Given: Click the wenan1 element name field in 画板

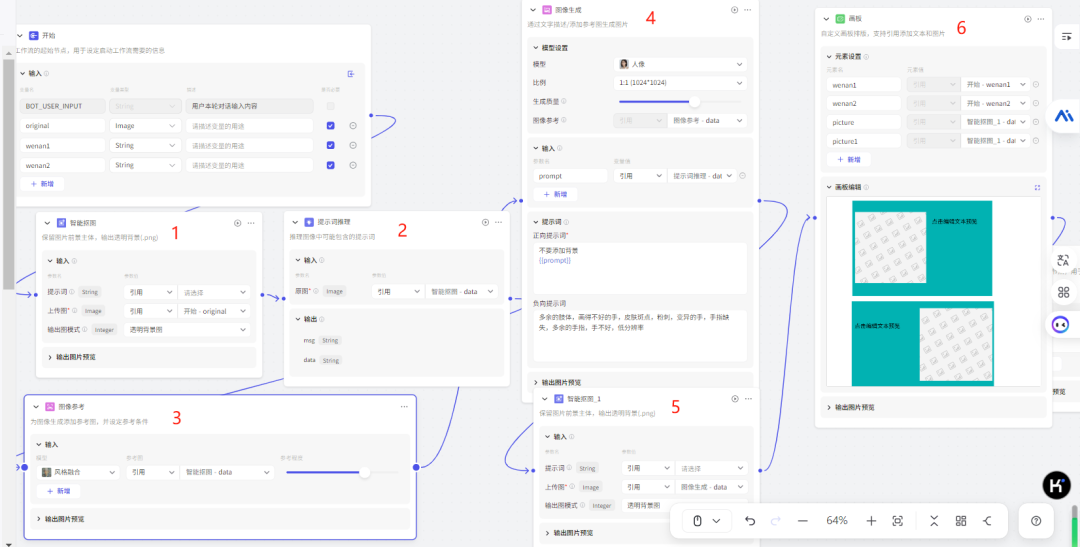Looking at the screenshot, I should [x=864, y=84].
